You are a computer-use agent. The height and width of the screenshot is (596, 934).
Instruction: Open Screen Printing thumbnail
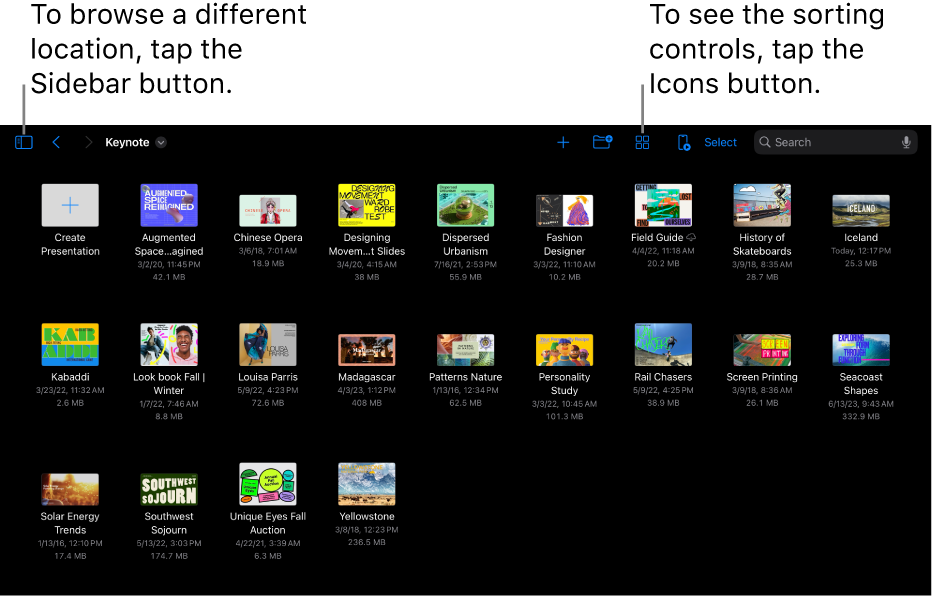(762, 350)
